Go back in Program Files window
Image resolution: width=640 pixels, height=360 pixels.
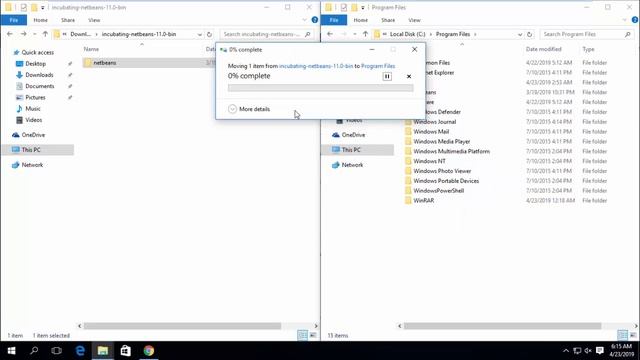click(330, 34)
